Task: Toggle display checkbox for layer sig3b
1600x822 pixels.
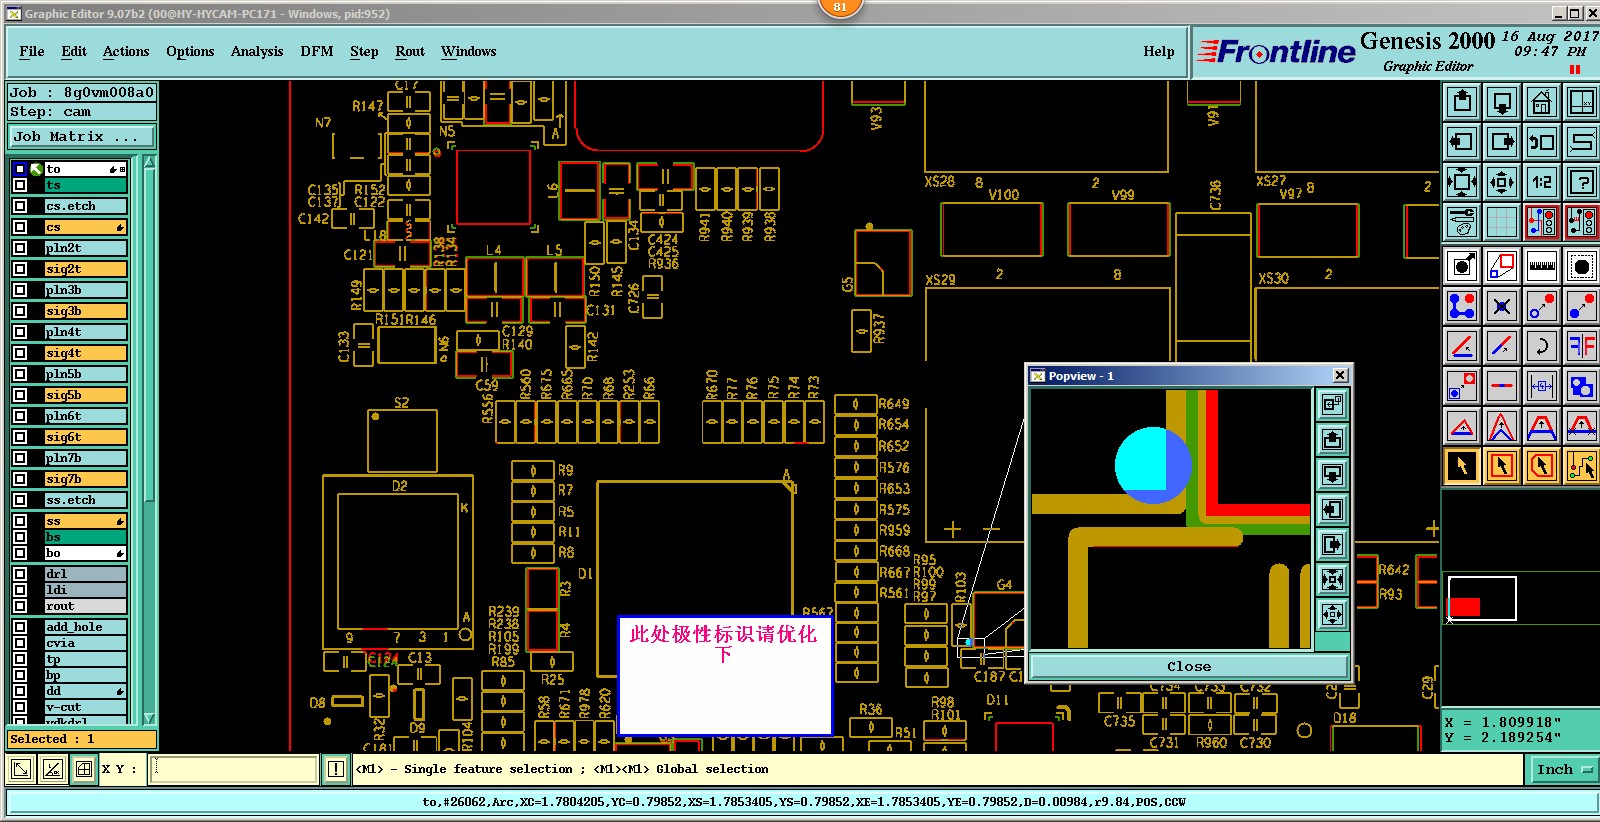Action: [x=20, y=311]
